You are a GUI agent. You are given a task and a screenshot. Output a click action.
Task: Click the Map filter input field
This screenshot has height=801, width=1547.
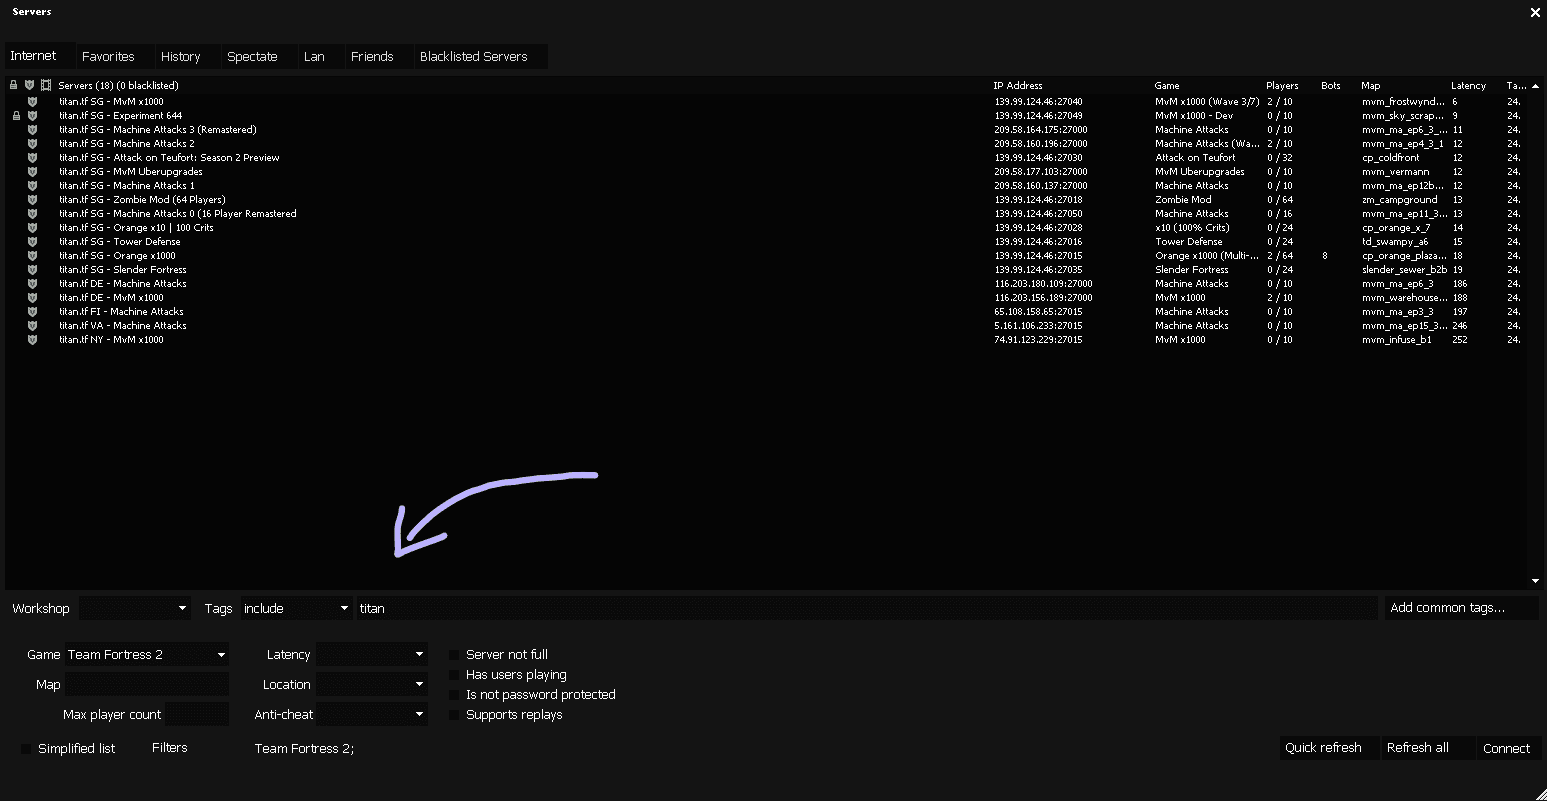coord(147,685)
